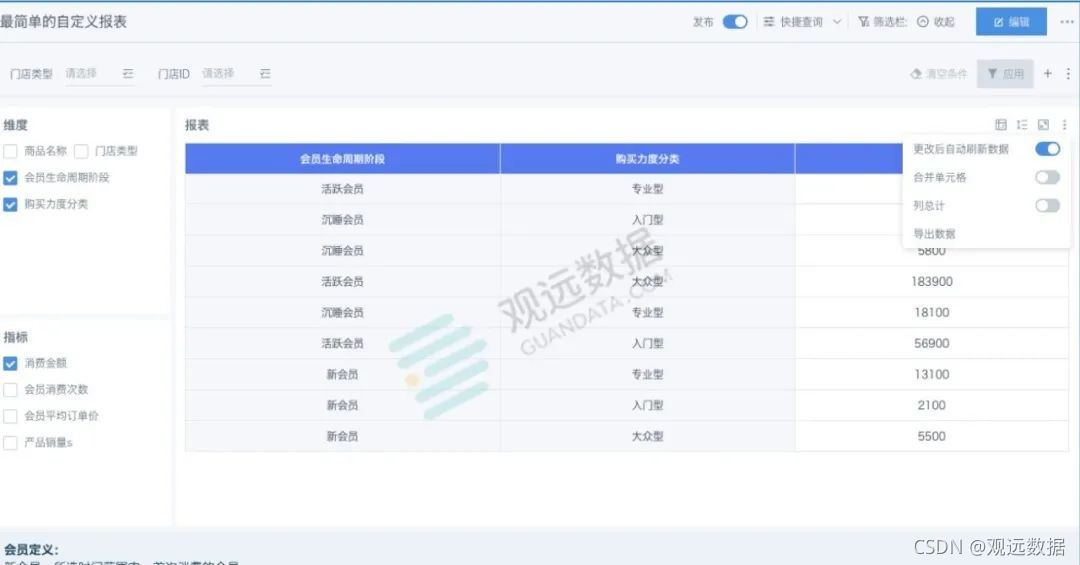Click the list icon beside 门店ID filter
Viewport: 1080px width, 565px height.
coord(265,74)
